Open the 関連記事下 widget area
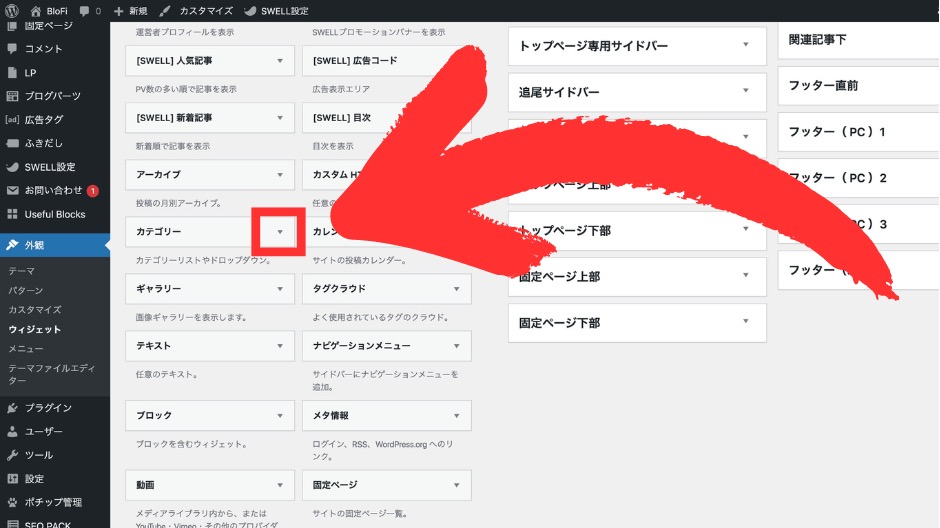The image size is (940, 528). tap(858, 40)
